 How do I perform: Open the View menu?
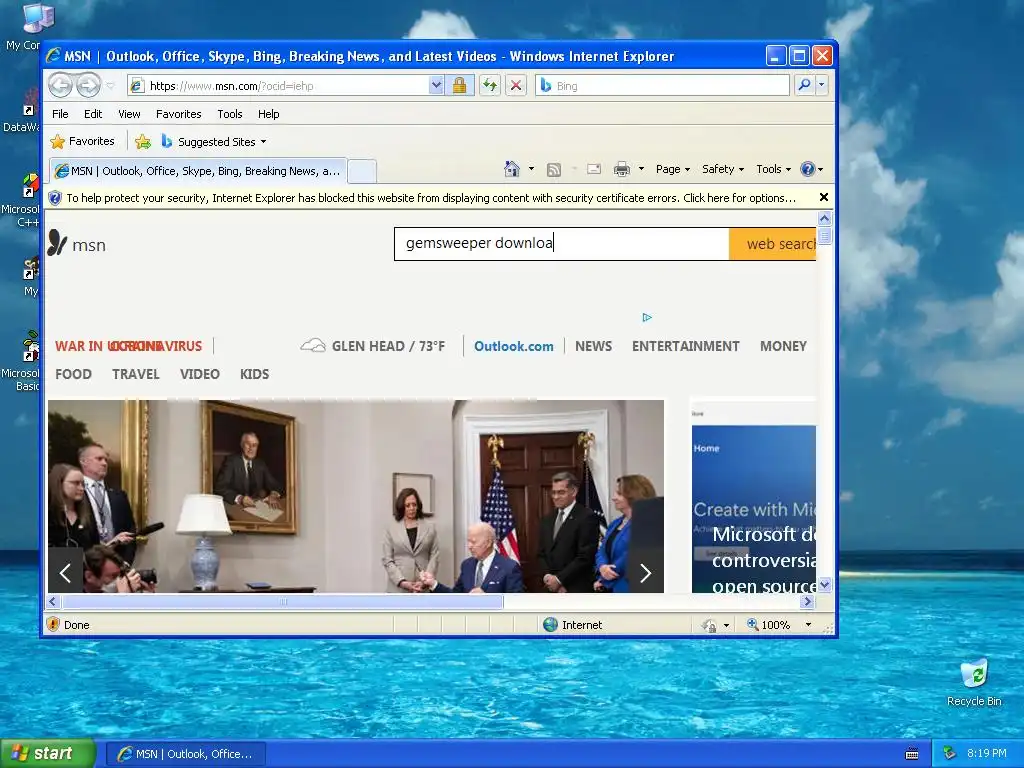(129, 114)
